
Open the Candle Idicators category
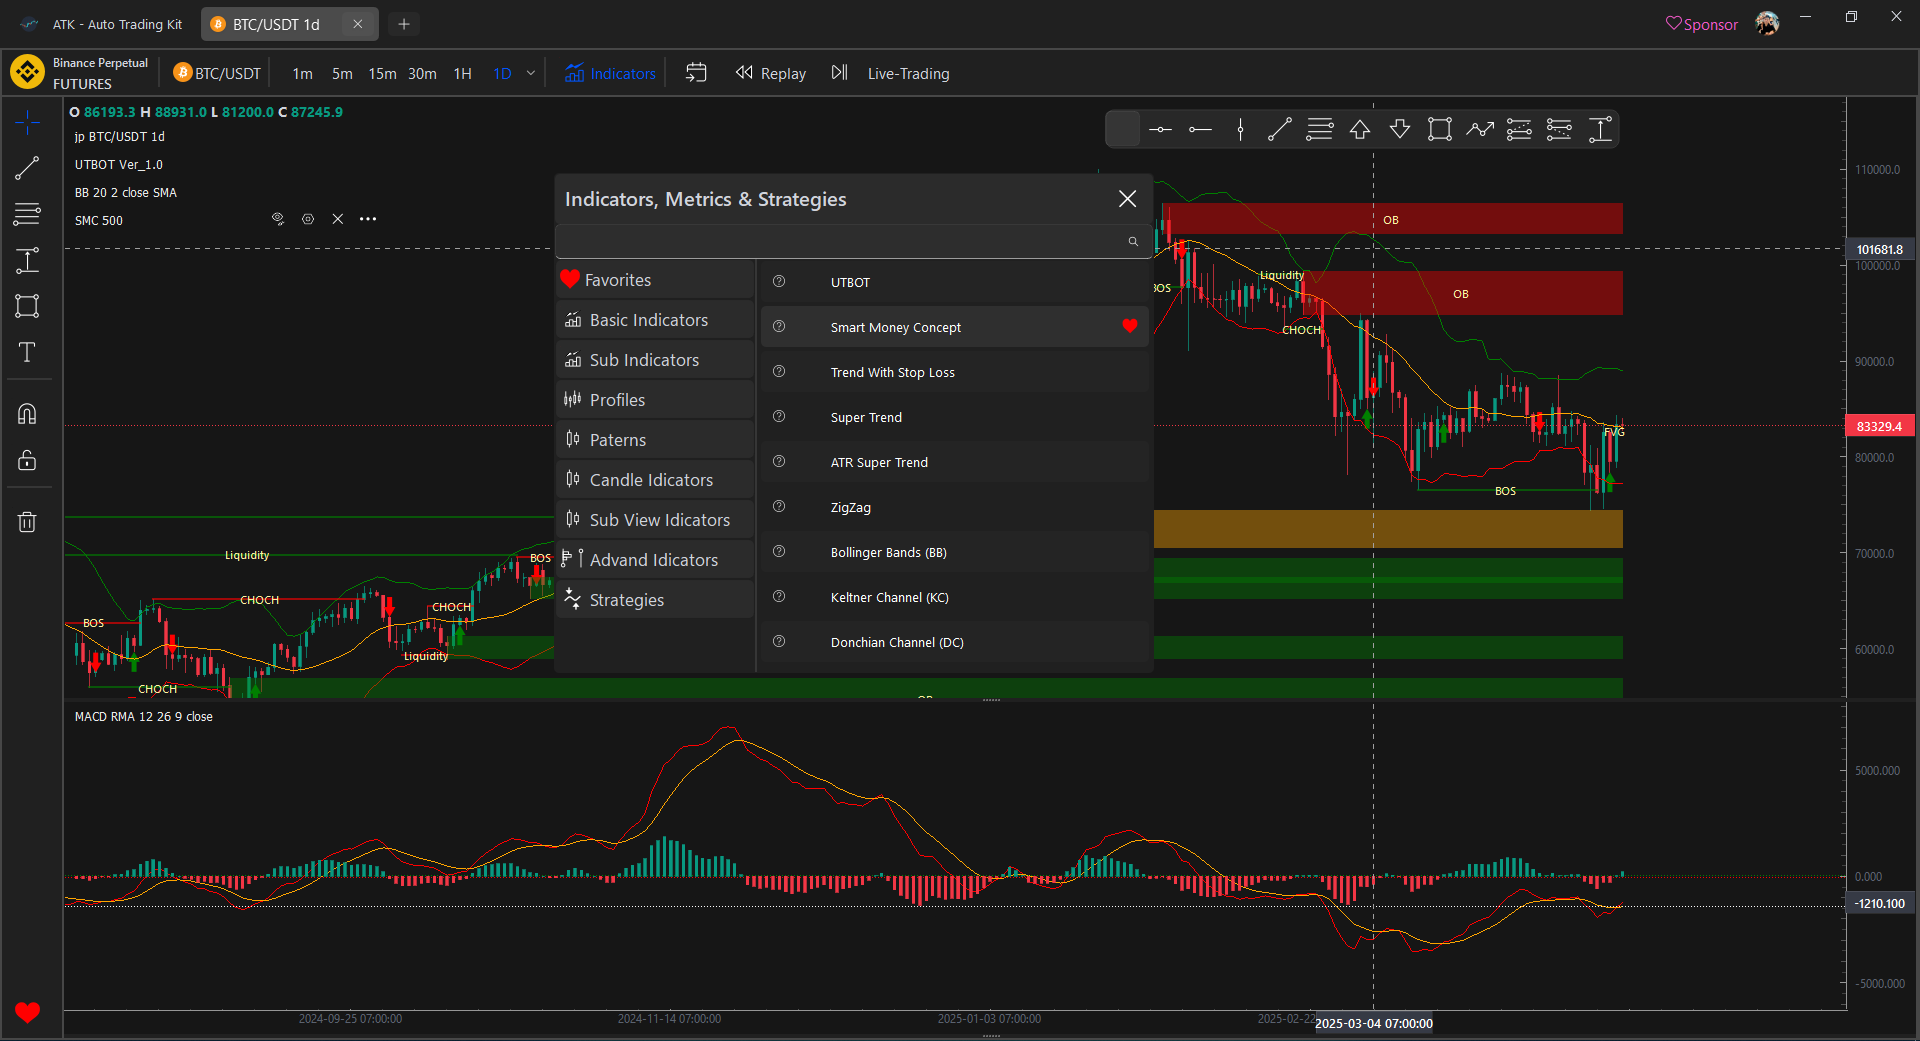click(655, 480)
